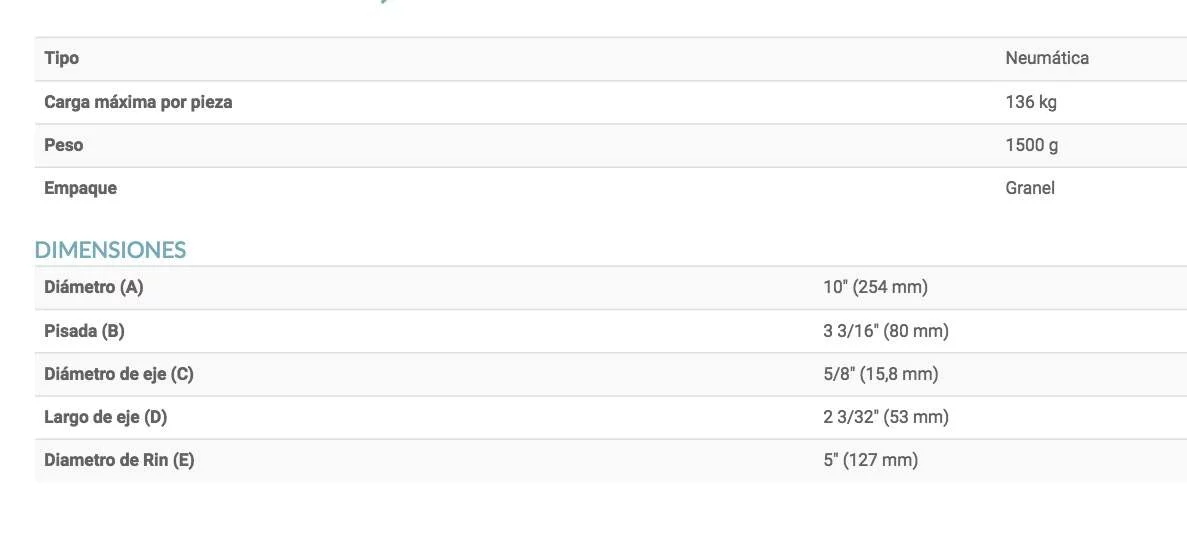Screen dimensions: 1187x549
Task: Click the Diámetro de eje (C) label
Action: coord(119,374)
